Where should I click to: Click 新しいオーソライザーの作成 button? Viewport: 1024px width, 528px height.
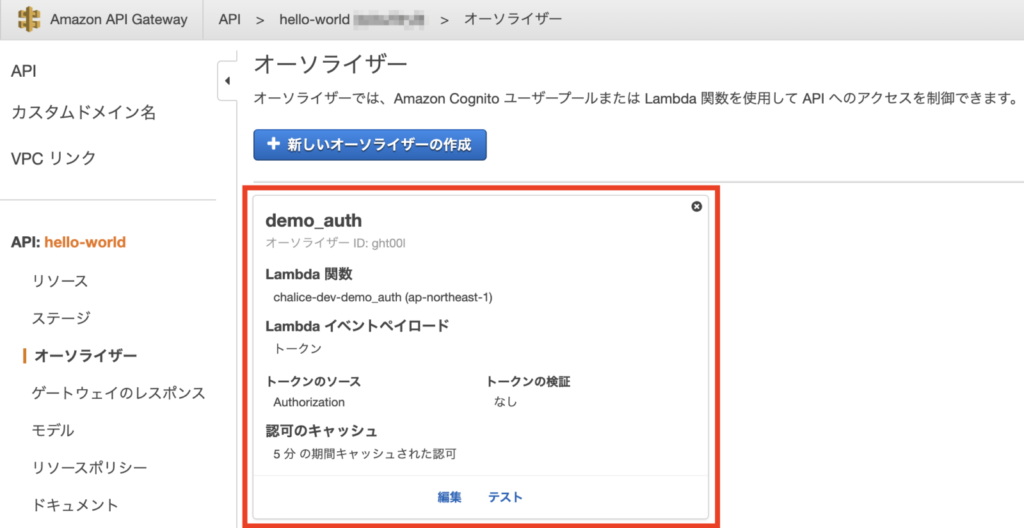tap(370, 145)
